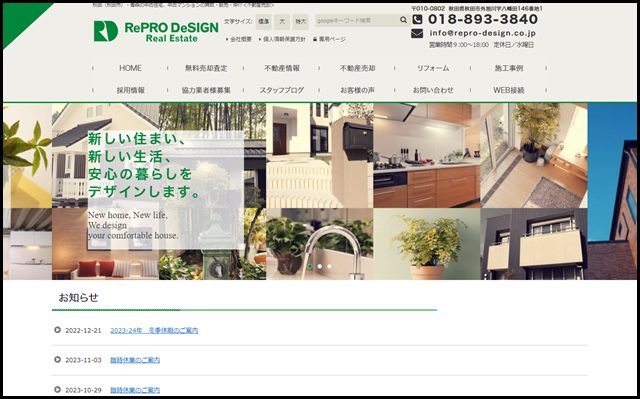Click the magnifier search icon
Viewport: 640px width, 399px height.
pyautogui.click(x=403, y=20)
